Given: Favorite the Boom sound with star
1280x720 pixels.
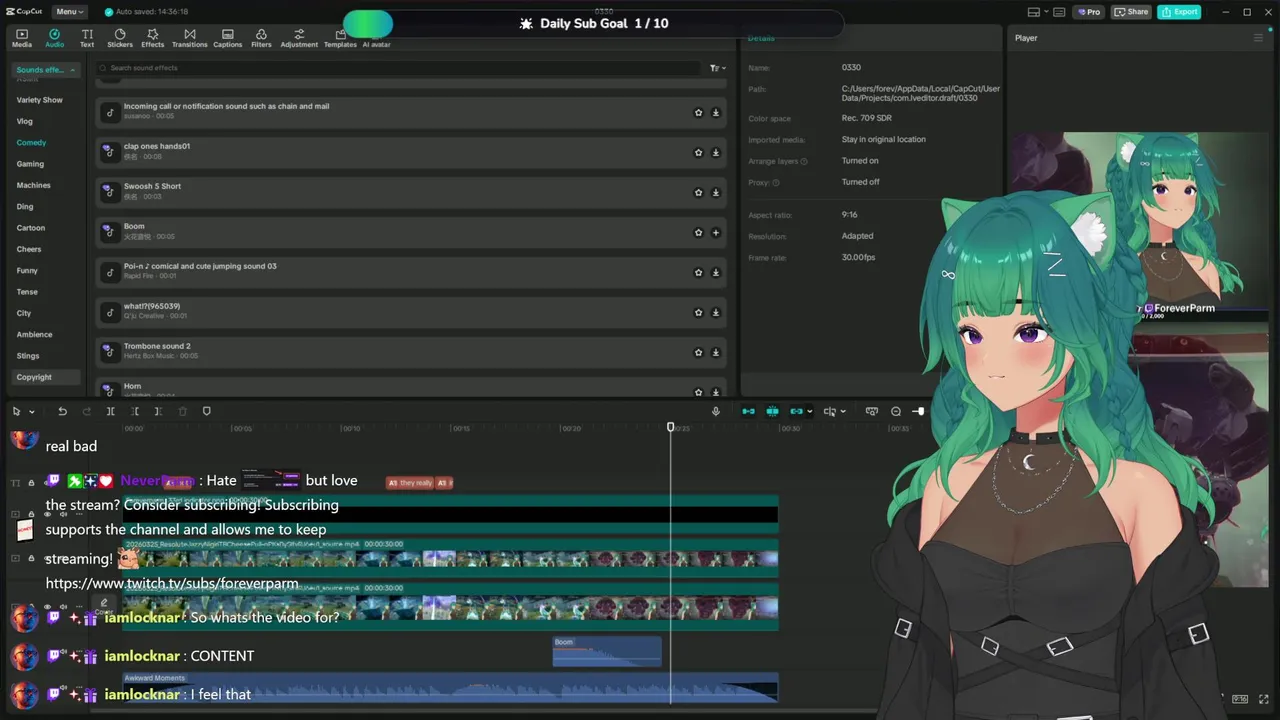Looking at the screenshot, I should click(x=698, y=233).
